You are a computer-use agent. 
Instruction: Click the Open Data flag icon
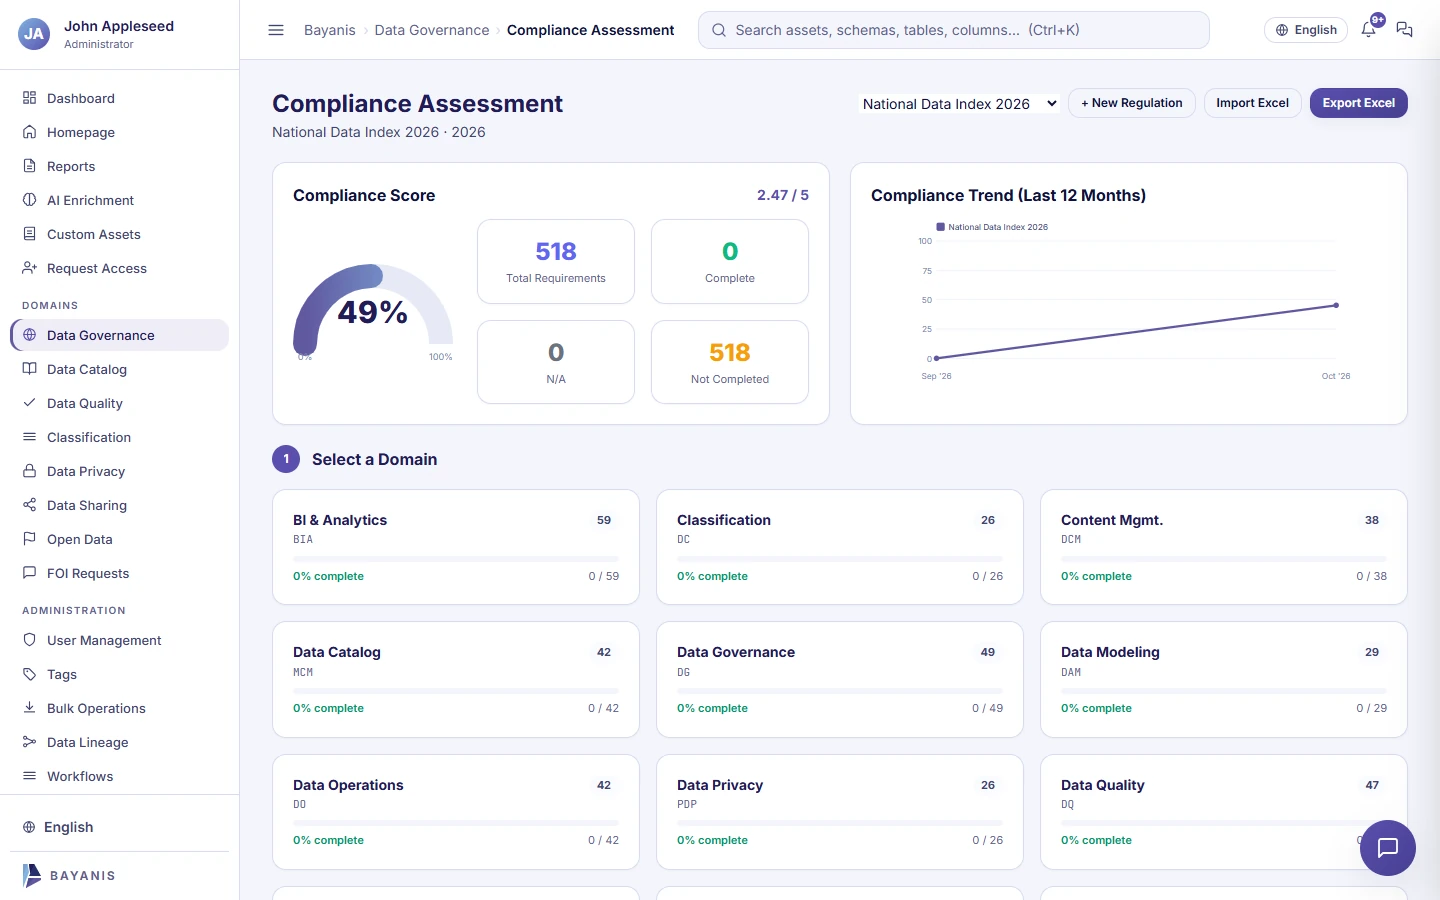(x=30, y=539)
